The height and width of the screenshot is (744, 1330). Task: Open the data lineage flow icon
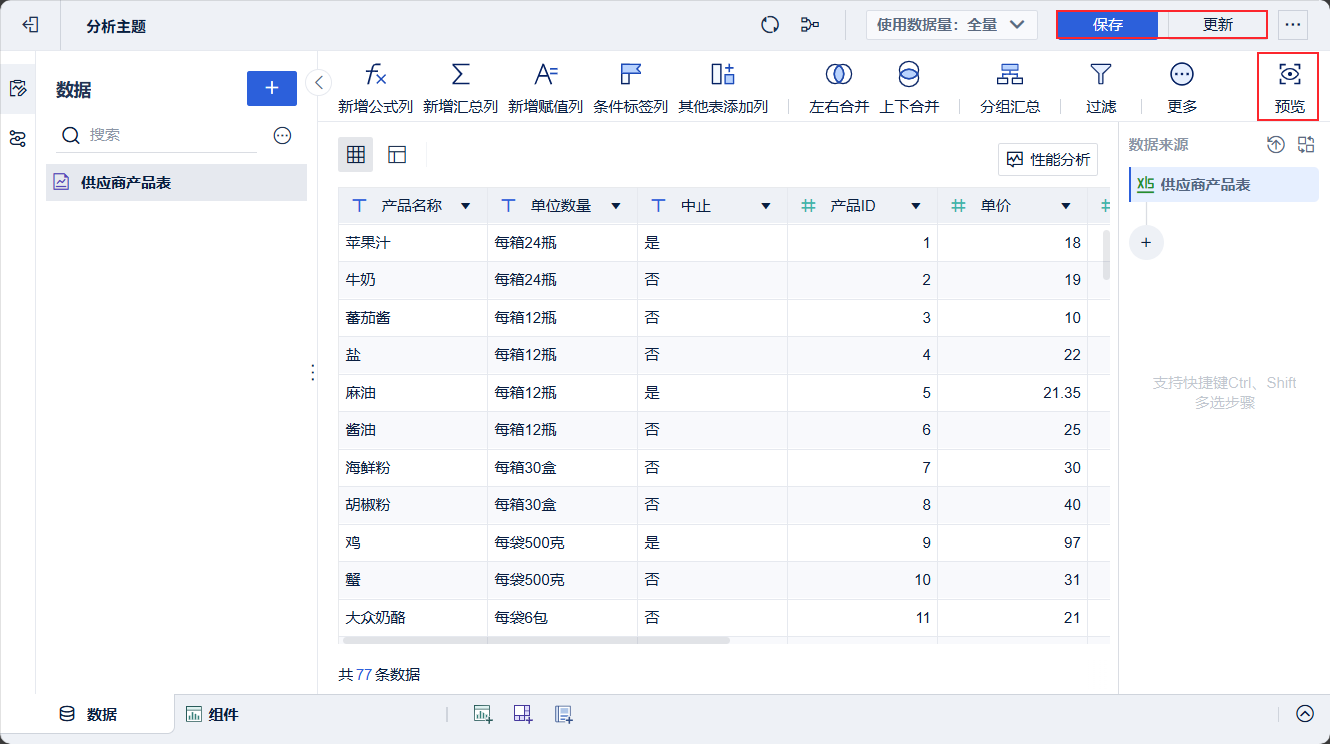[810, 25]
